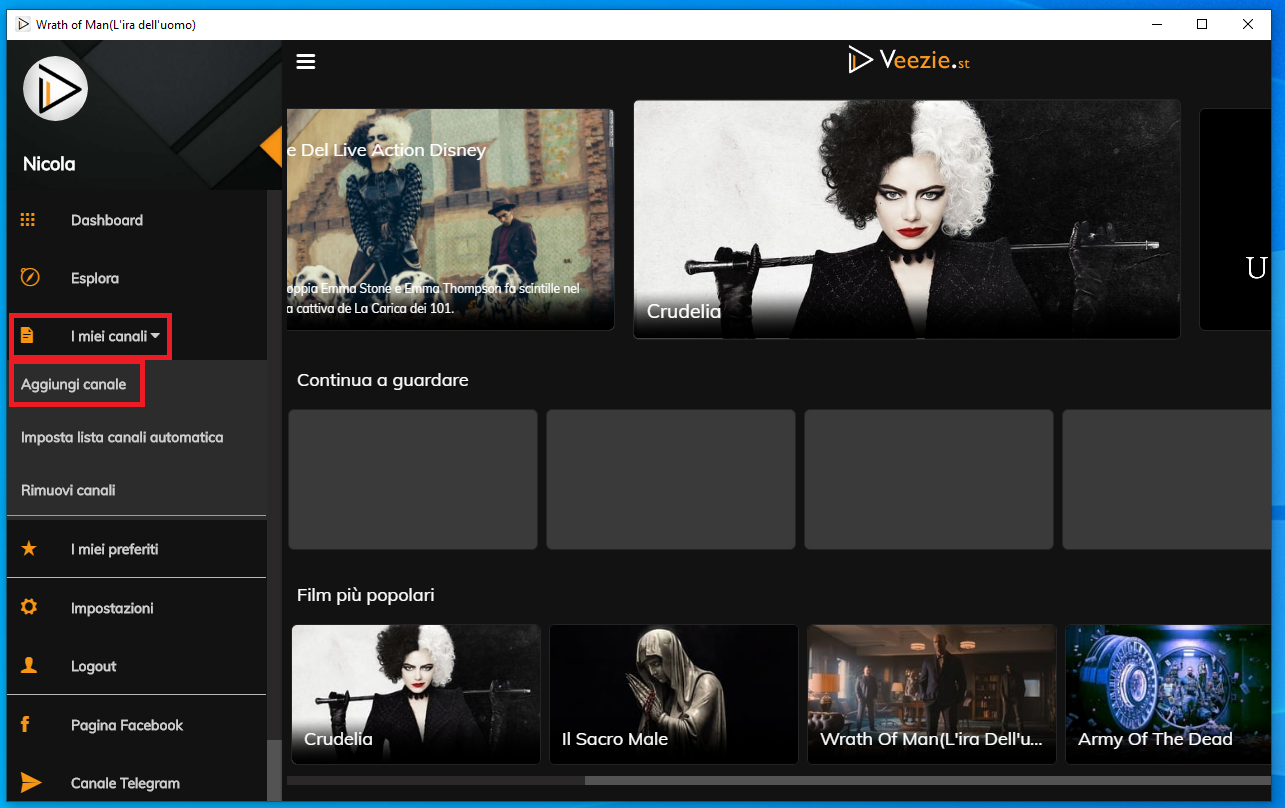Open Crudelia in Film più popolari
Image resolution: width=1285 pixels, height=808 pixels.
pos(416,694)
